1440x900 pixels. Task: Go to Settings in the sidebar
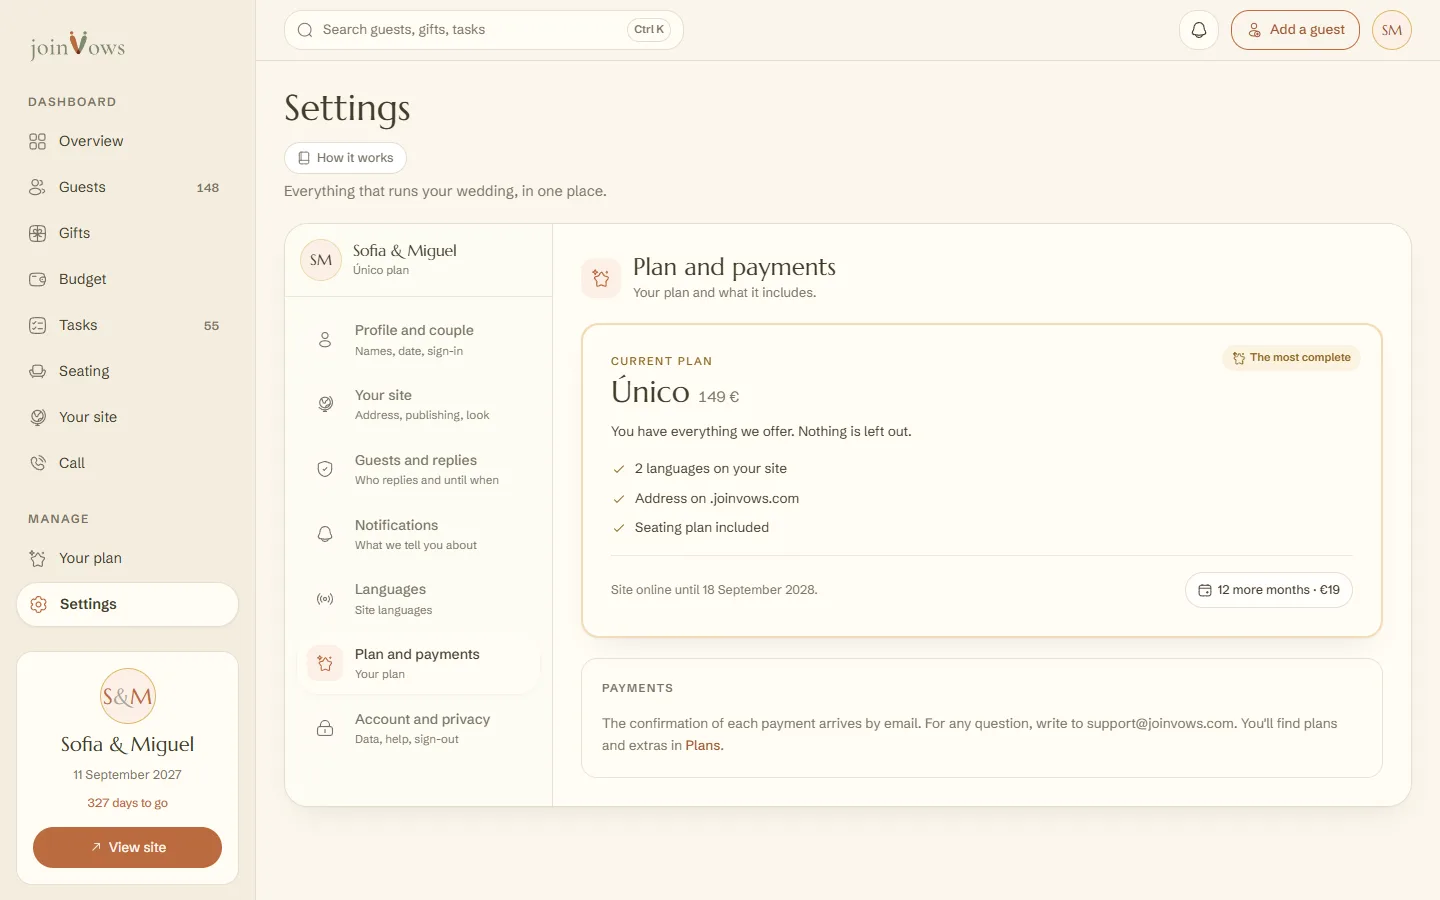tap(128, 604)
